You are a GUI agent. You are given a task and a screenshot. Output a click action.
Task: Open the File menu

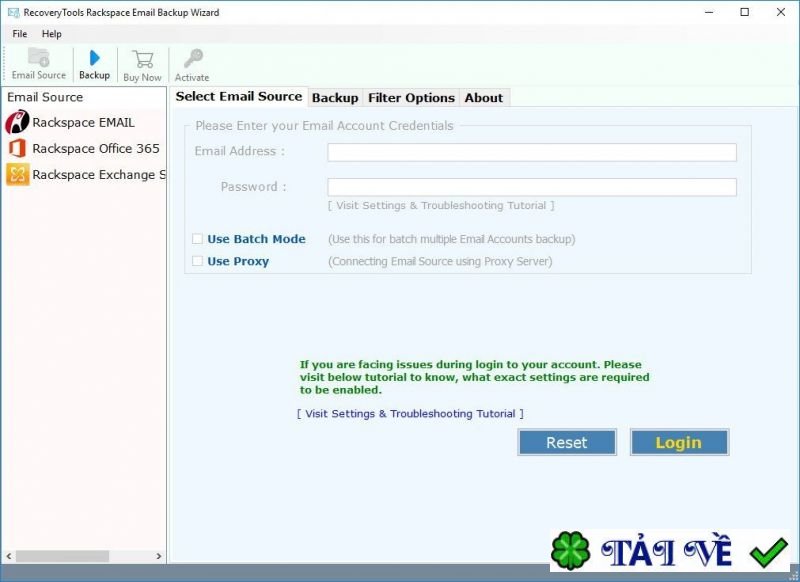tap(19, 34)
